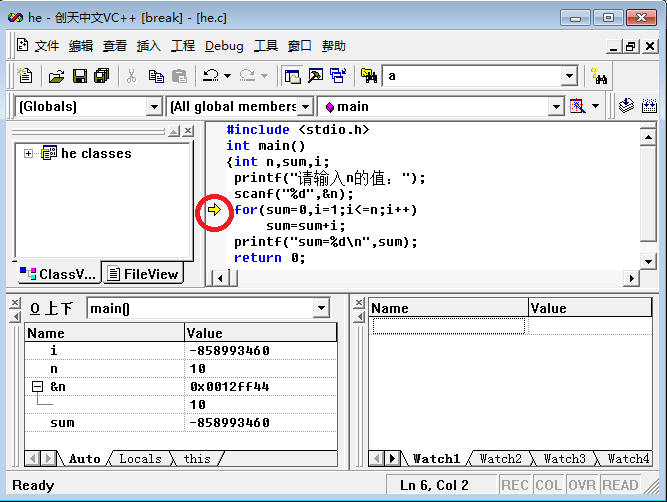Click the Copy icon
Image resolution: width=667 pixels, height=502 pixels.
coord(156,76)
